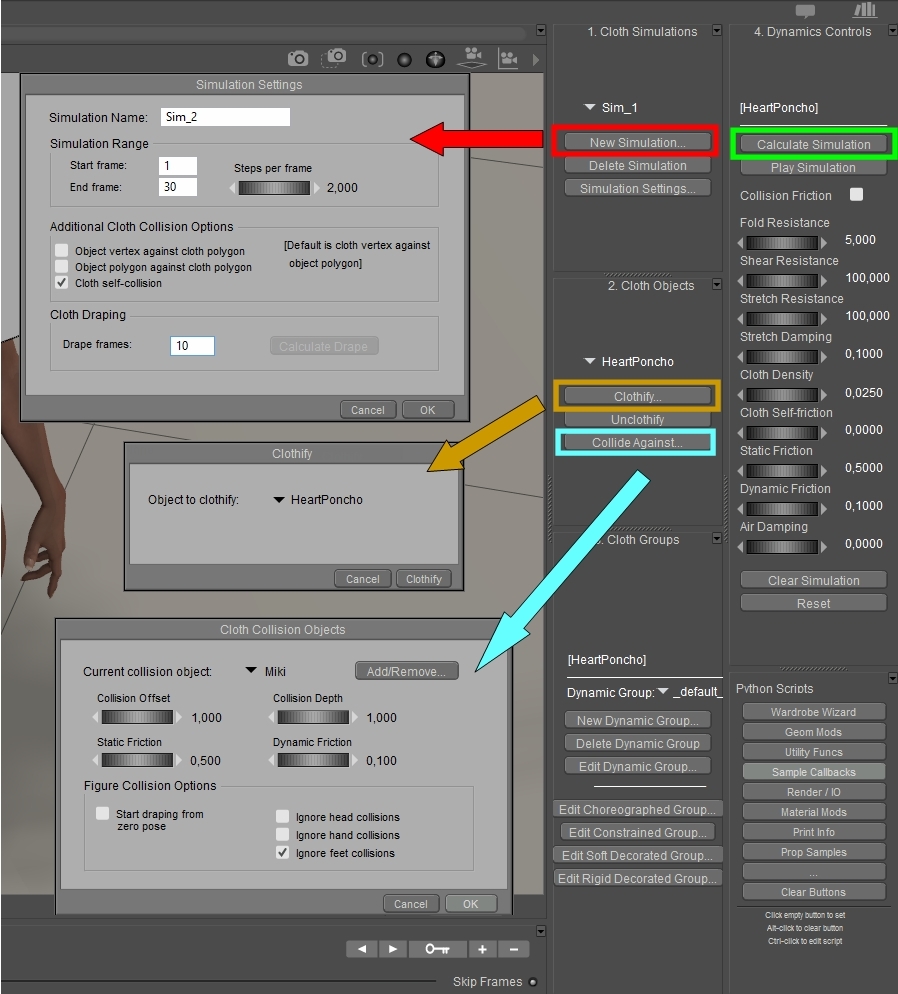Click the Simulation Name field
The height and width of the screenshot is (994, 898).
225,117
